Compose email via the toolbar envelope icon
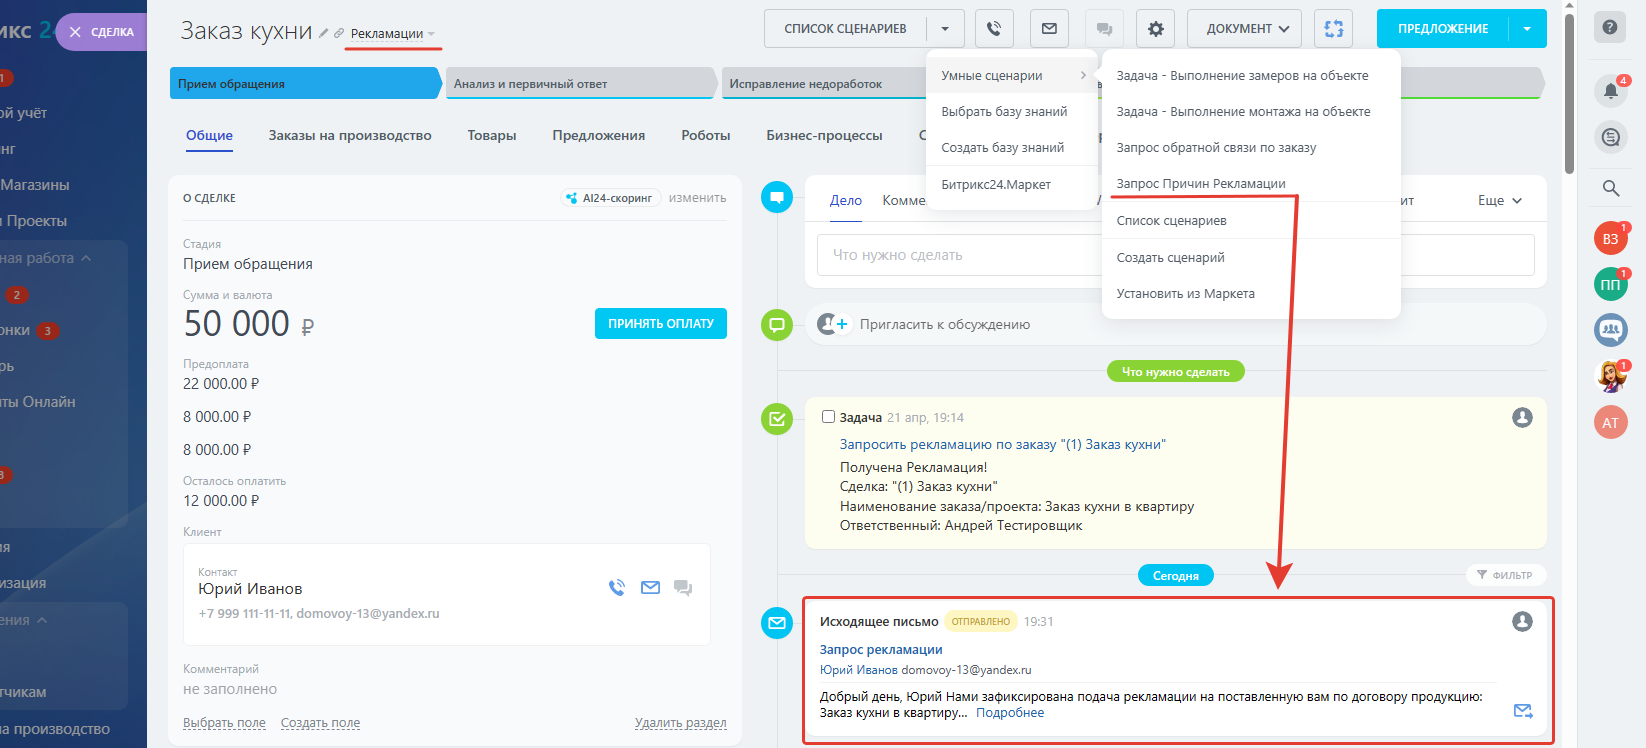Image resolution: width=1646 pixels, height=748 pixels. (1049, 29)
